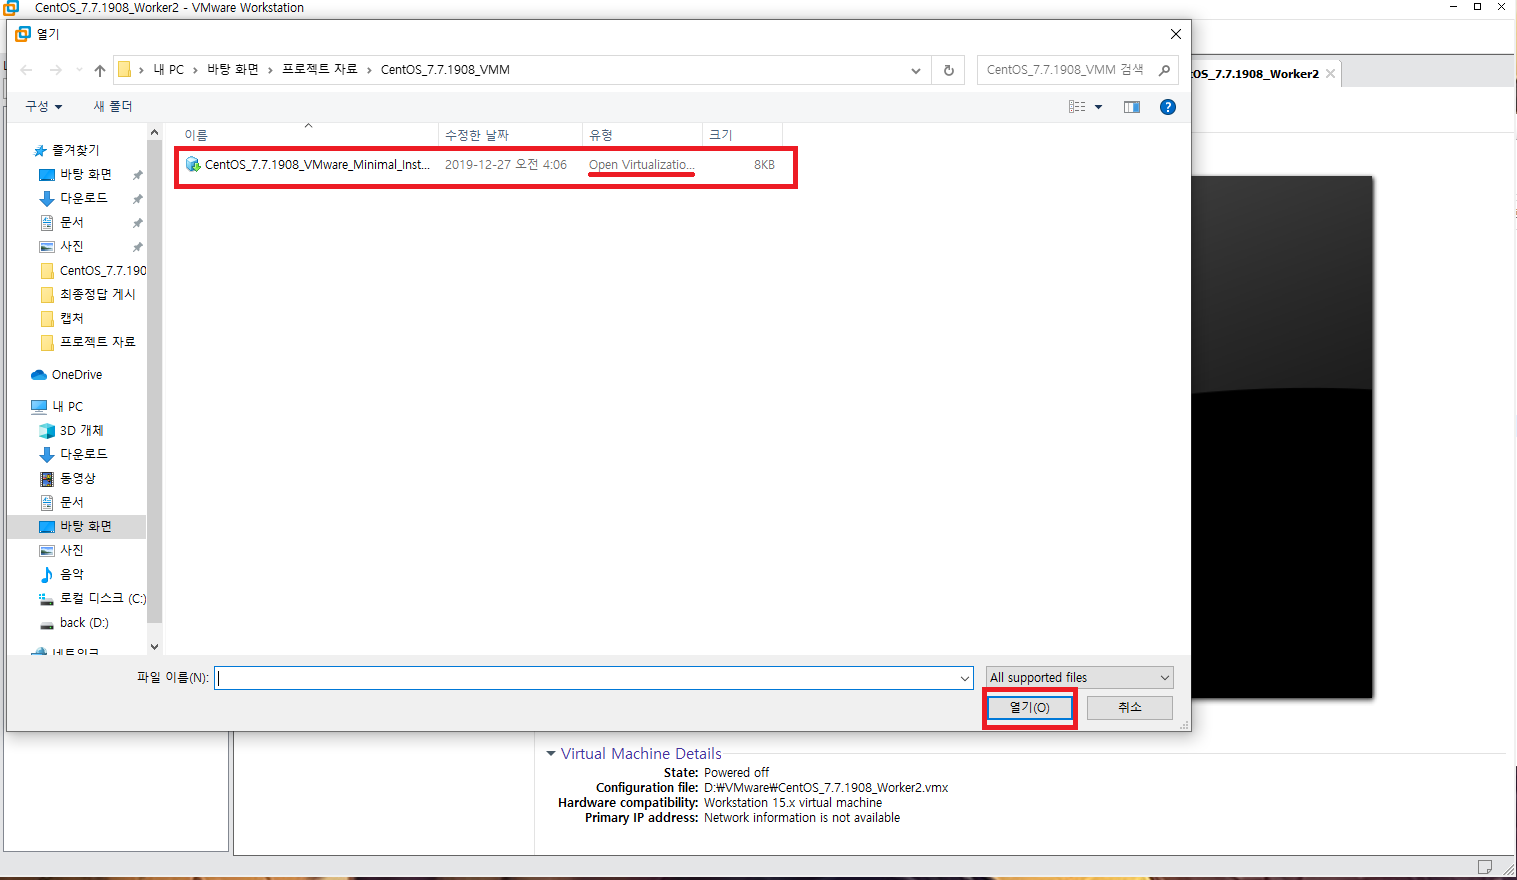This screenshot has height=880, width=1517.
Task: Click the 8KB size cell
Action: click(x=764, y=165)
